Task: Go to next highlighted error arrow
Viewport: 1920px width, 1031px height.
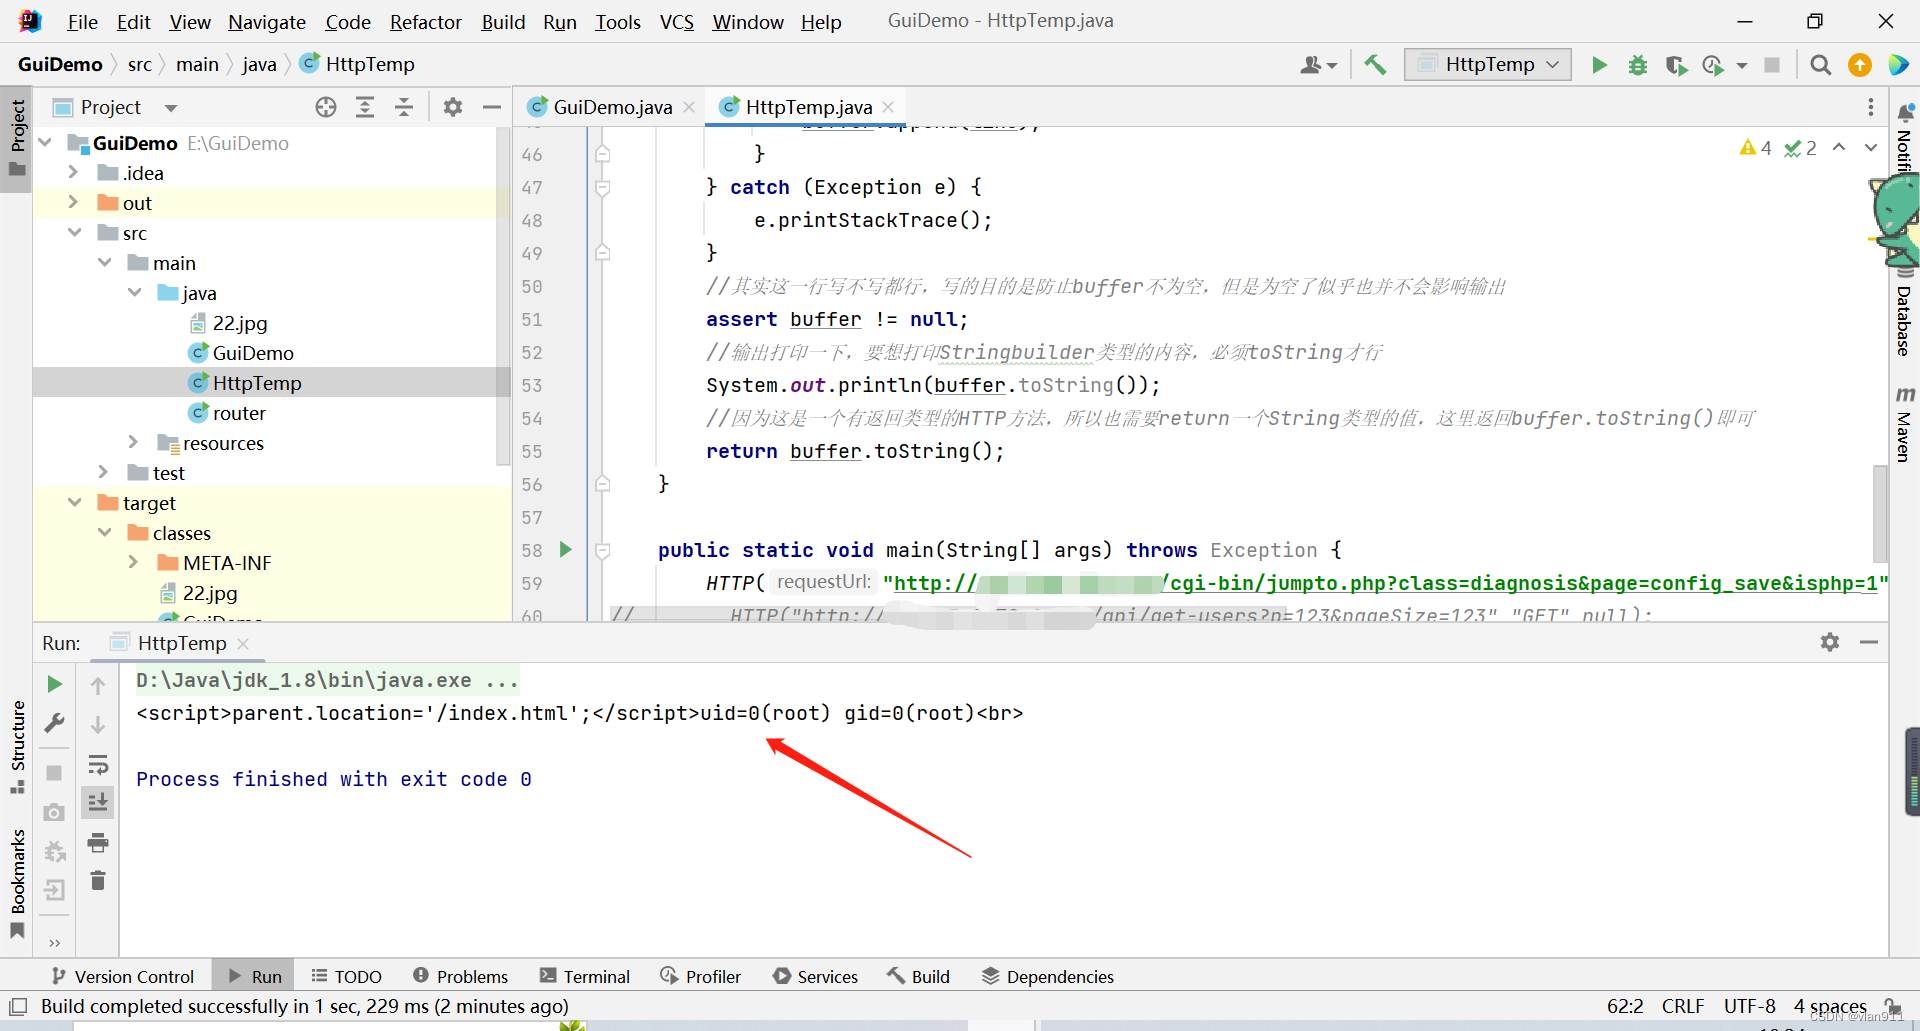Action: pos(1870,148)
